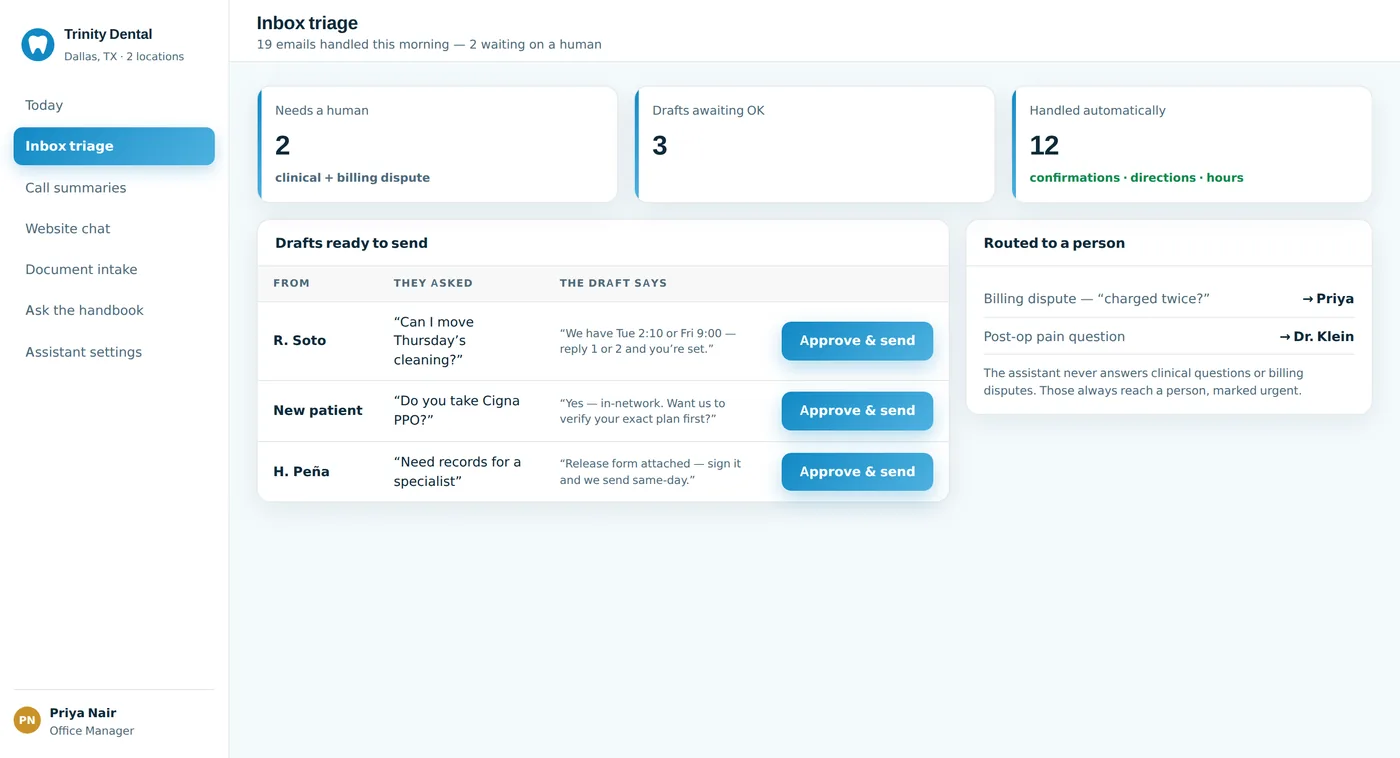Click the "→ Priya" assignee label
This screenshot has height=758, width=1400.
click(1328, 299)
